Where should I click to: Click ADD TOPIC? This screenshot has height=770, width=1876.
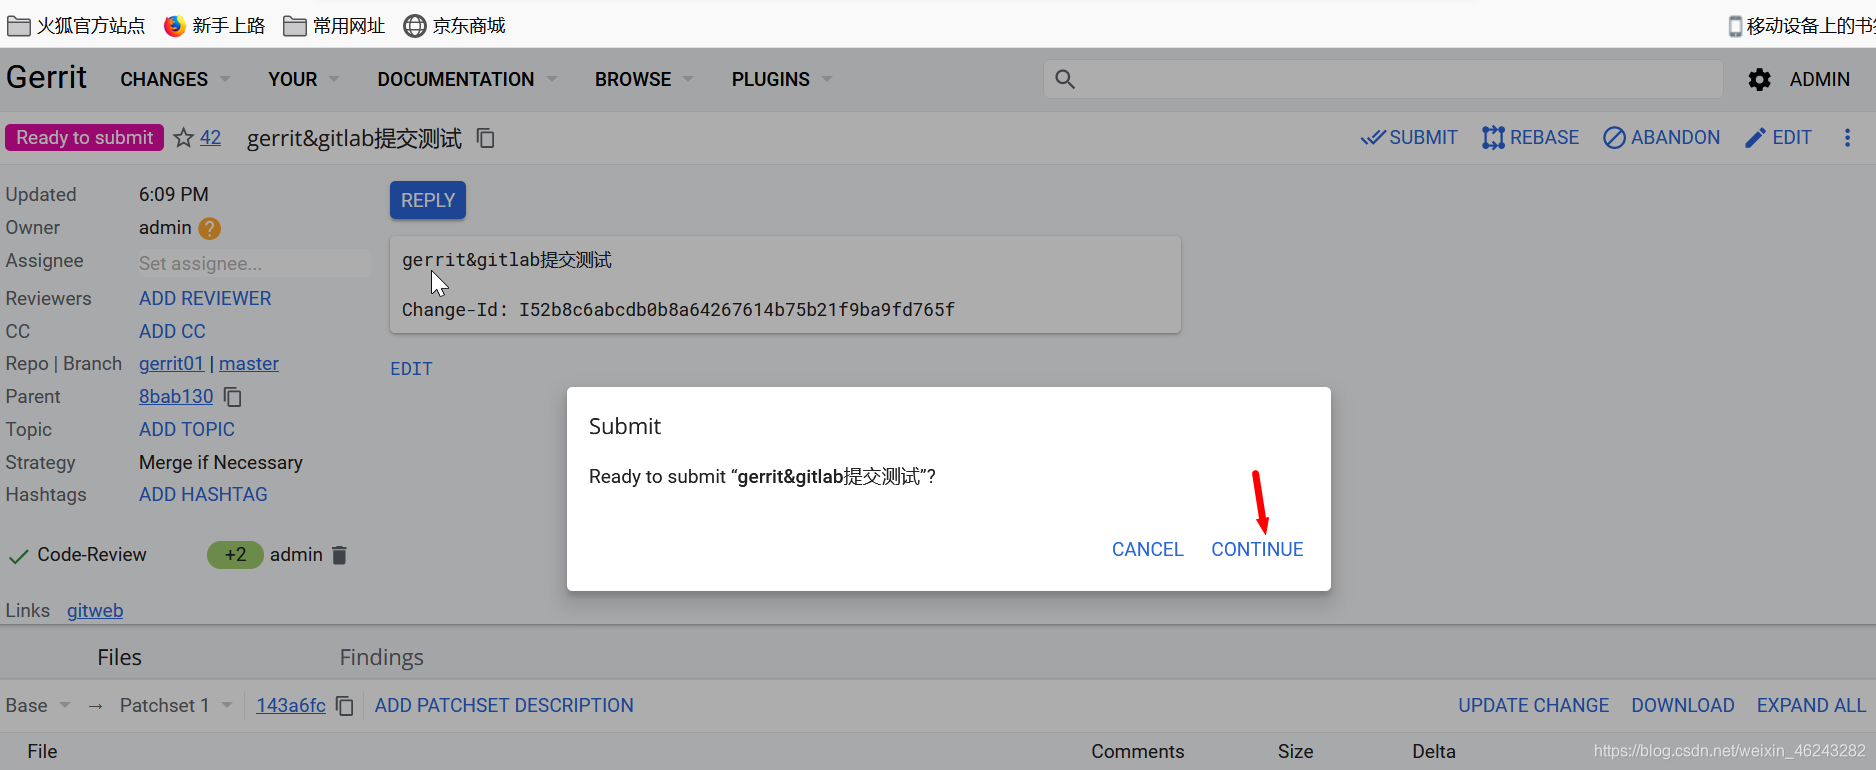(x=187, y=429)
